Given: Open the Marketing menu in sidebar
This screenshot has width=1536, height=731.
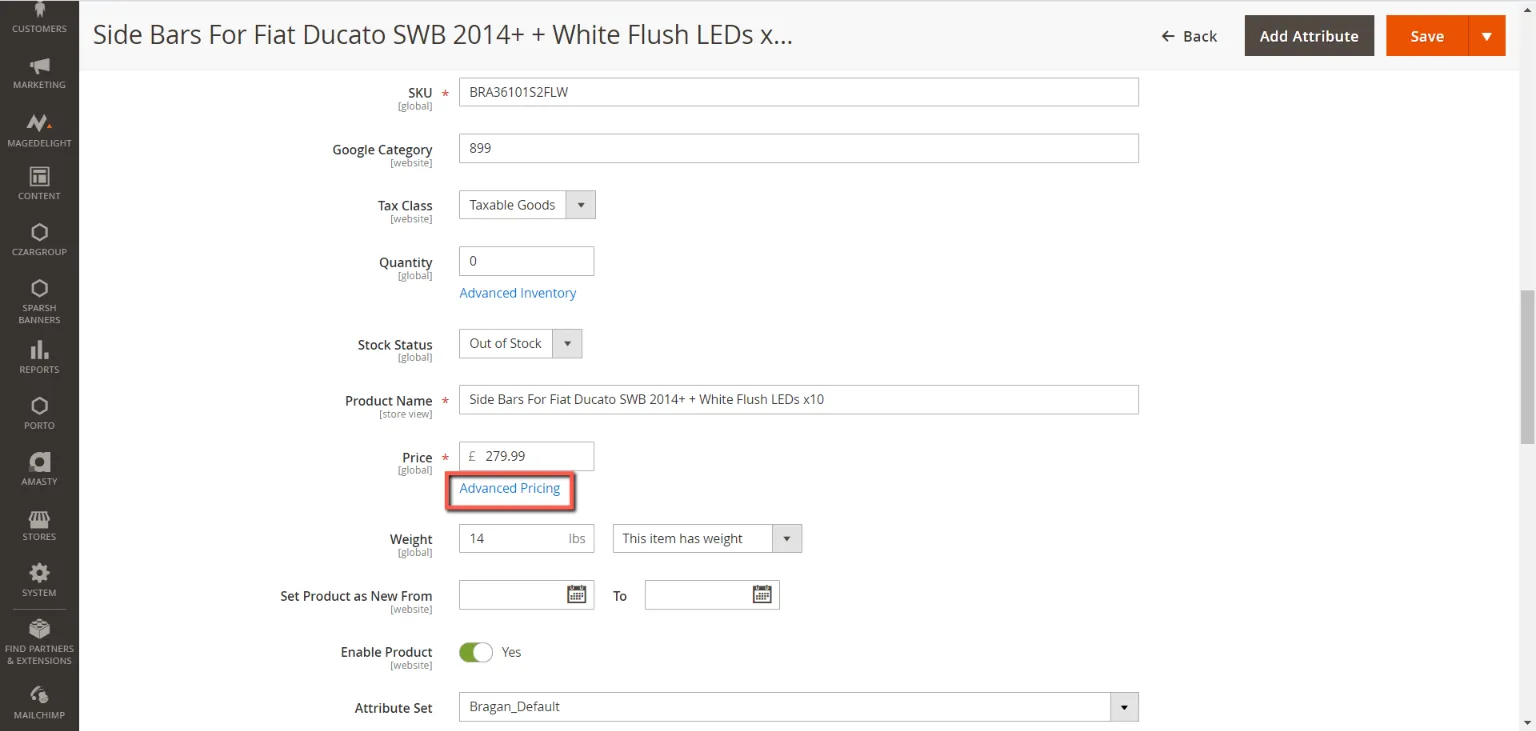Looking at the screenshot, I should (39, 74).
